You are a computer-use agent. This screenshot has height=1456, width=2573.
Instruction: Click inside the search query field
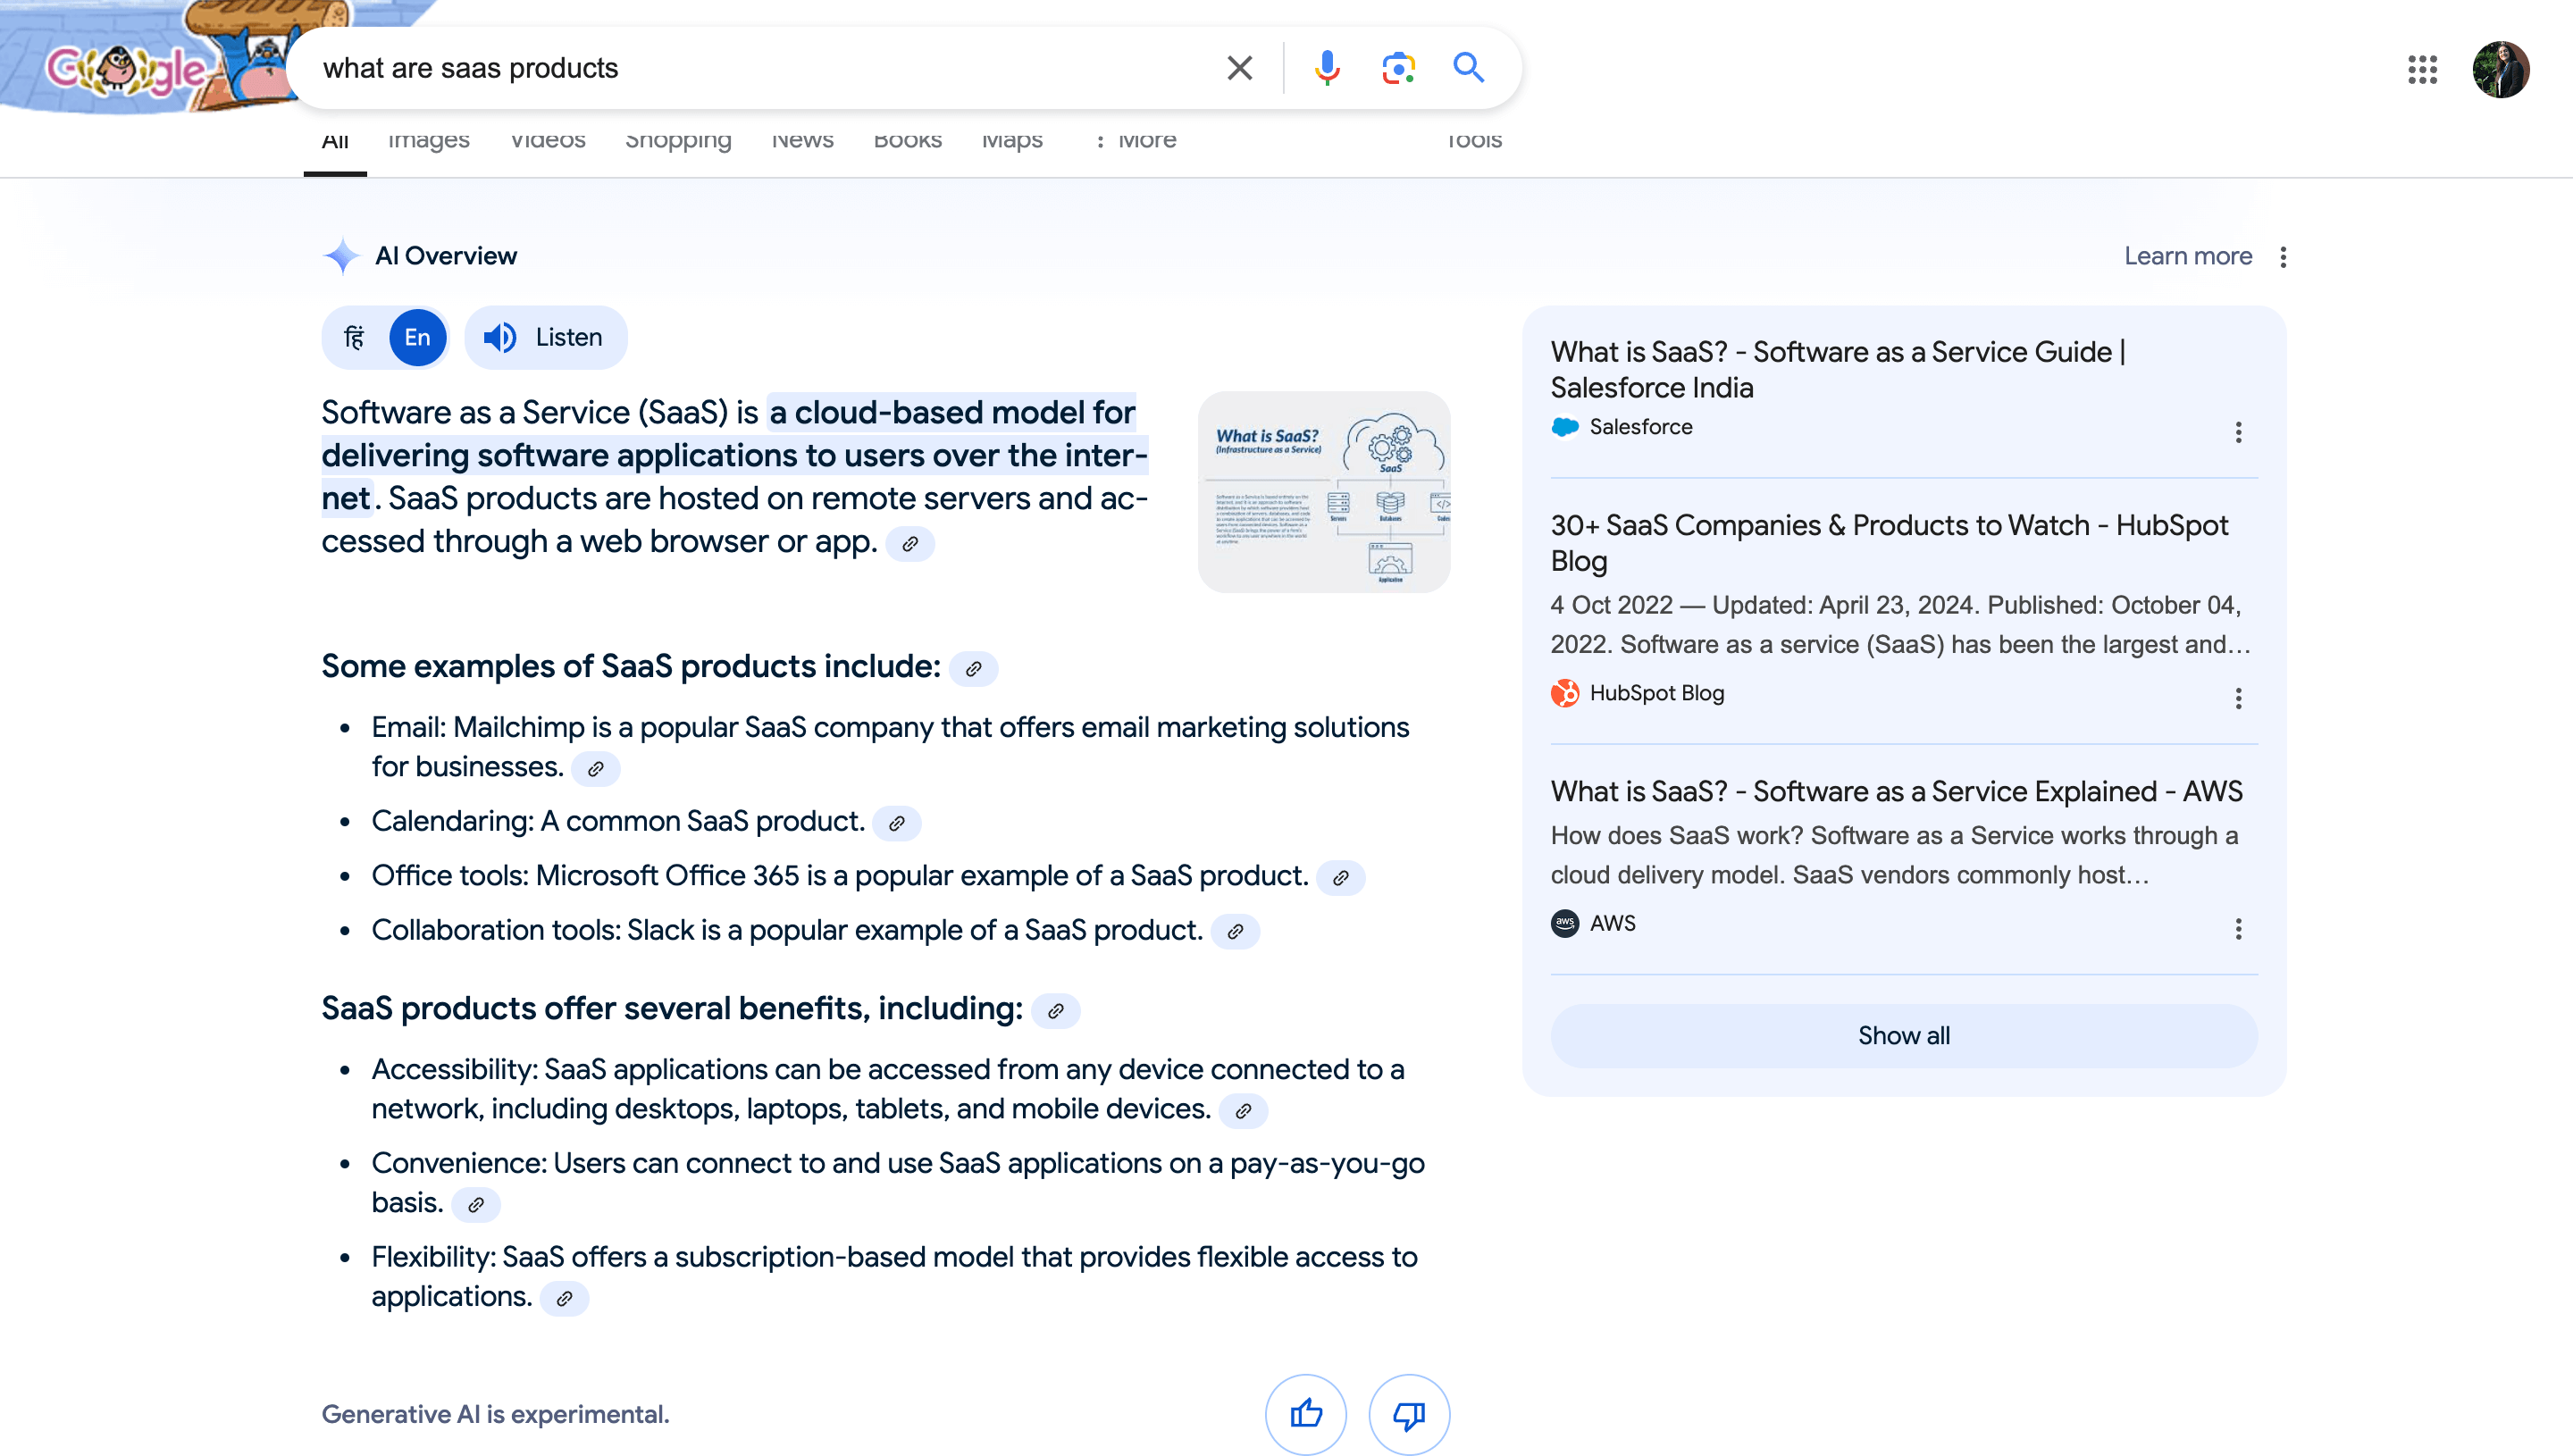coord(760,68)
